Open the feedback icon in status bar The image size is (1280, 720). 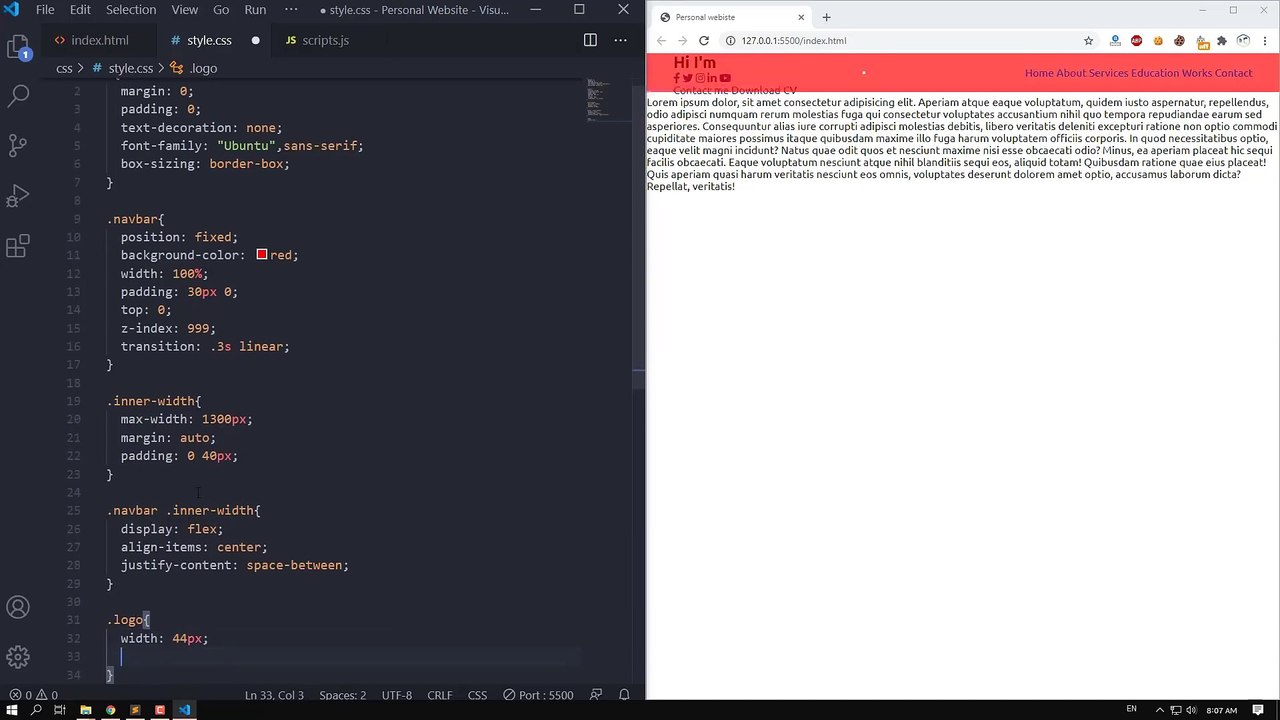pos(597,695)
